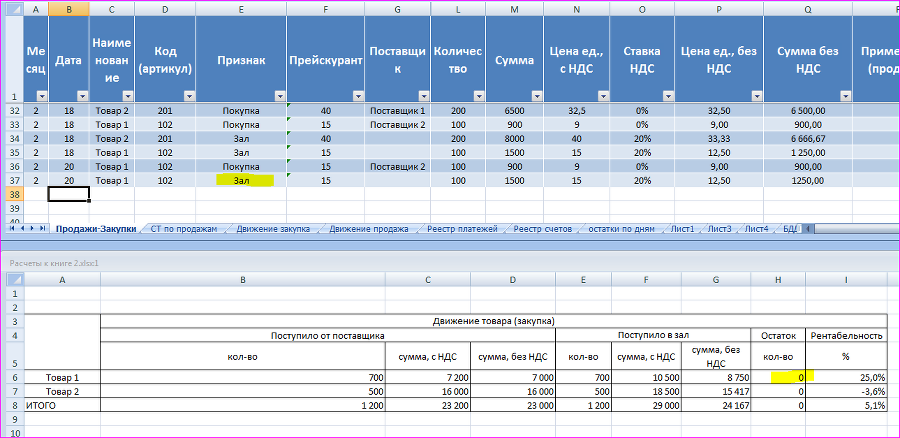900x438 pixels.
Task: Switch to the СТ по продажам sheet tab
Action: pos(184,228)
